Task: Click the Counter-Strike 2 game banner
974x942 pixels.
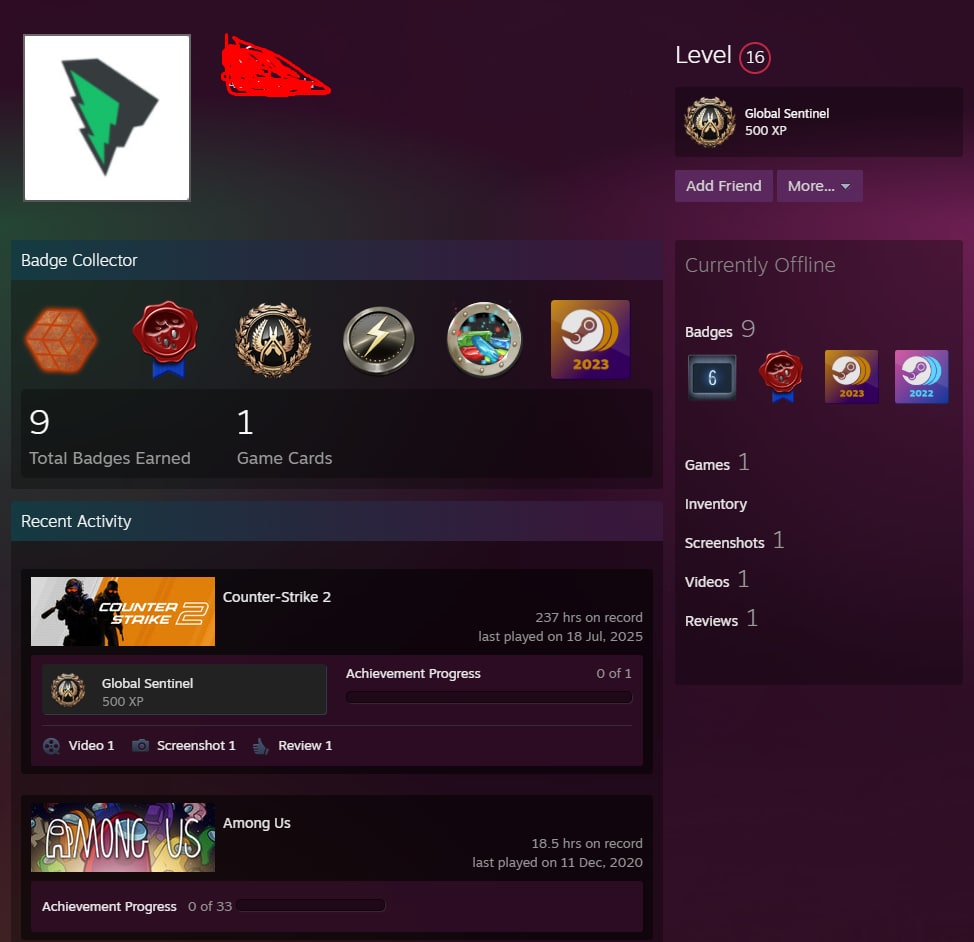Action: 123,611
